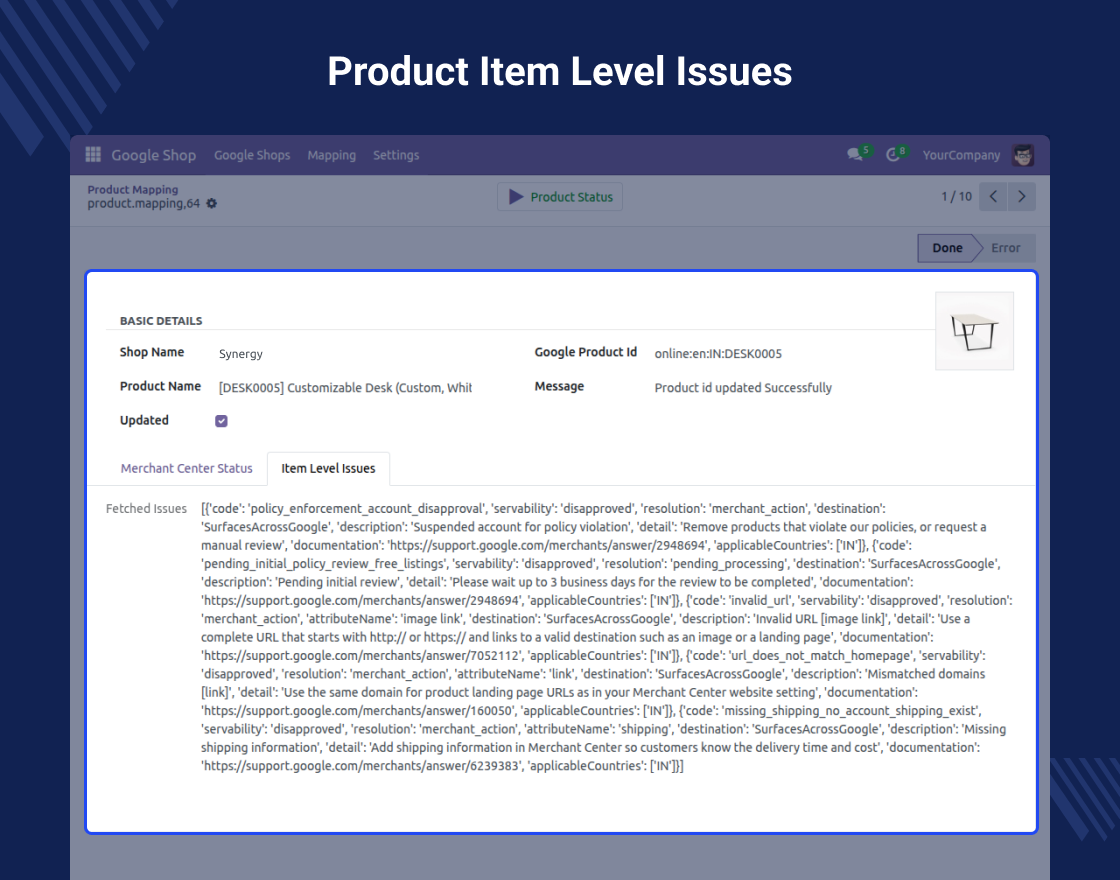Open the activities clock icon
The height and width of the screenshot is (880, 1120).
coord(892,154)
